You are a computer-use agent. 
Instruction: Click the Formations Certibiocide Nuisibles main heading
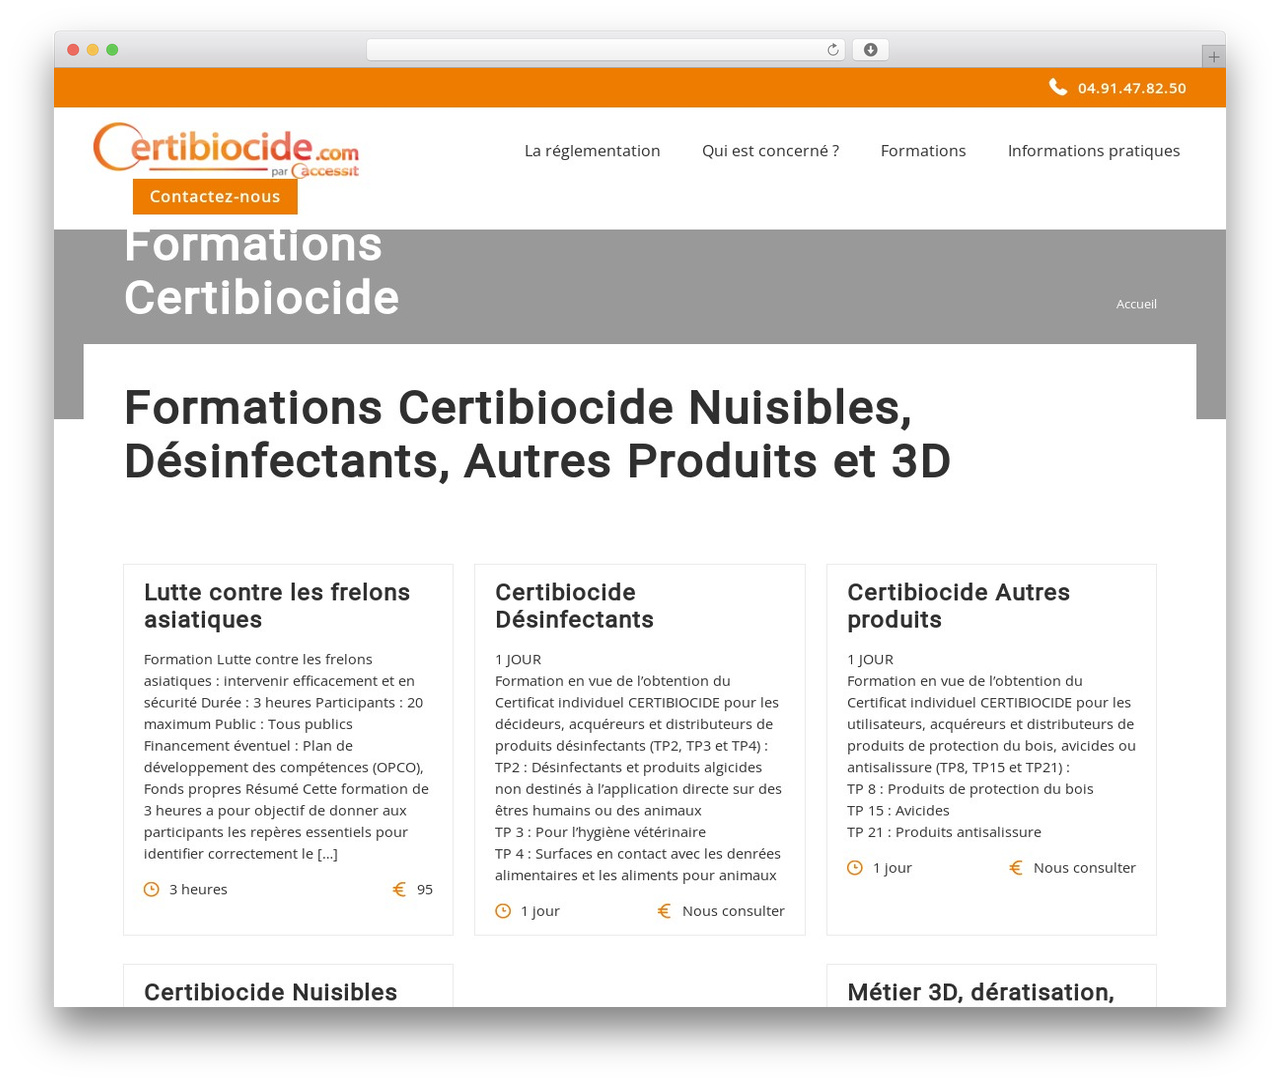pyautogui.click(x=537, y=434)
